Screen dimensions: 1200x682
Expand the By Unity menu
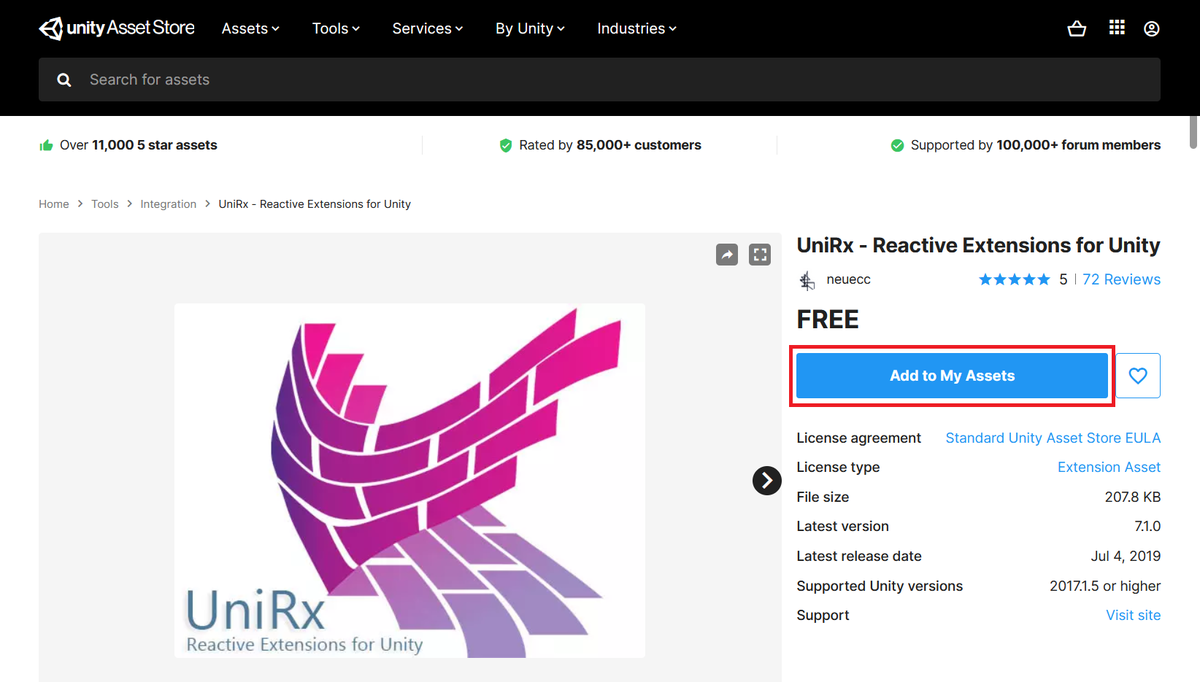point(530,28)
